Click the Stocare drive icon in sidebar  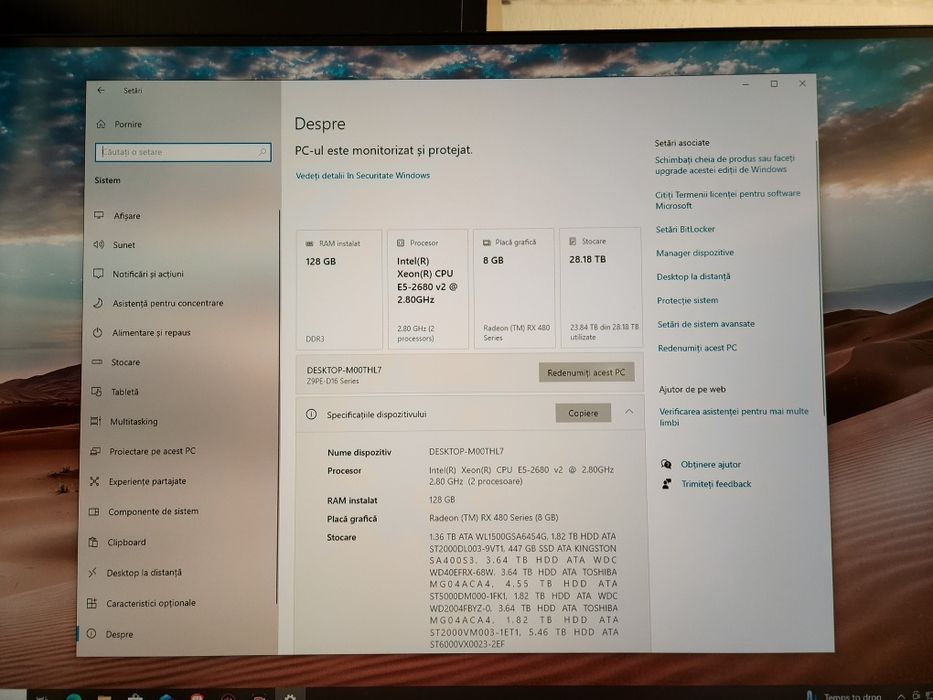(x=97, y=362)
